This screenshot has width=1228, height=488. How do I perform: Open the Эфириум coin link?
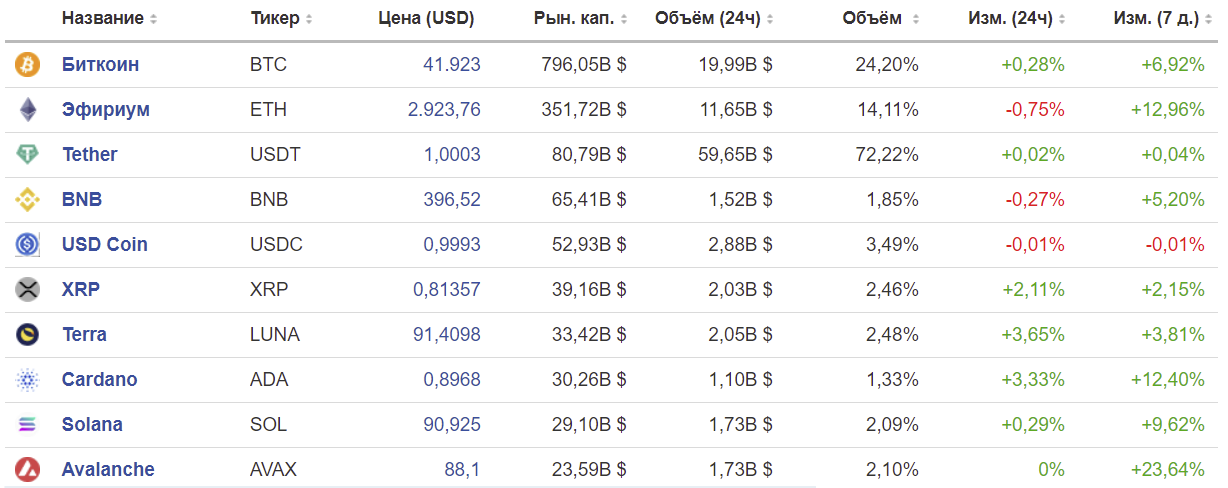point(105,110)
